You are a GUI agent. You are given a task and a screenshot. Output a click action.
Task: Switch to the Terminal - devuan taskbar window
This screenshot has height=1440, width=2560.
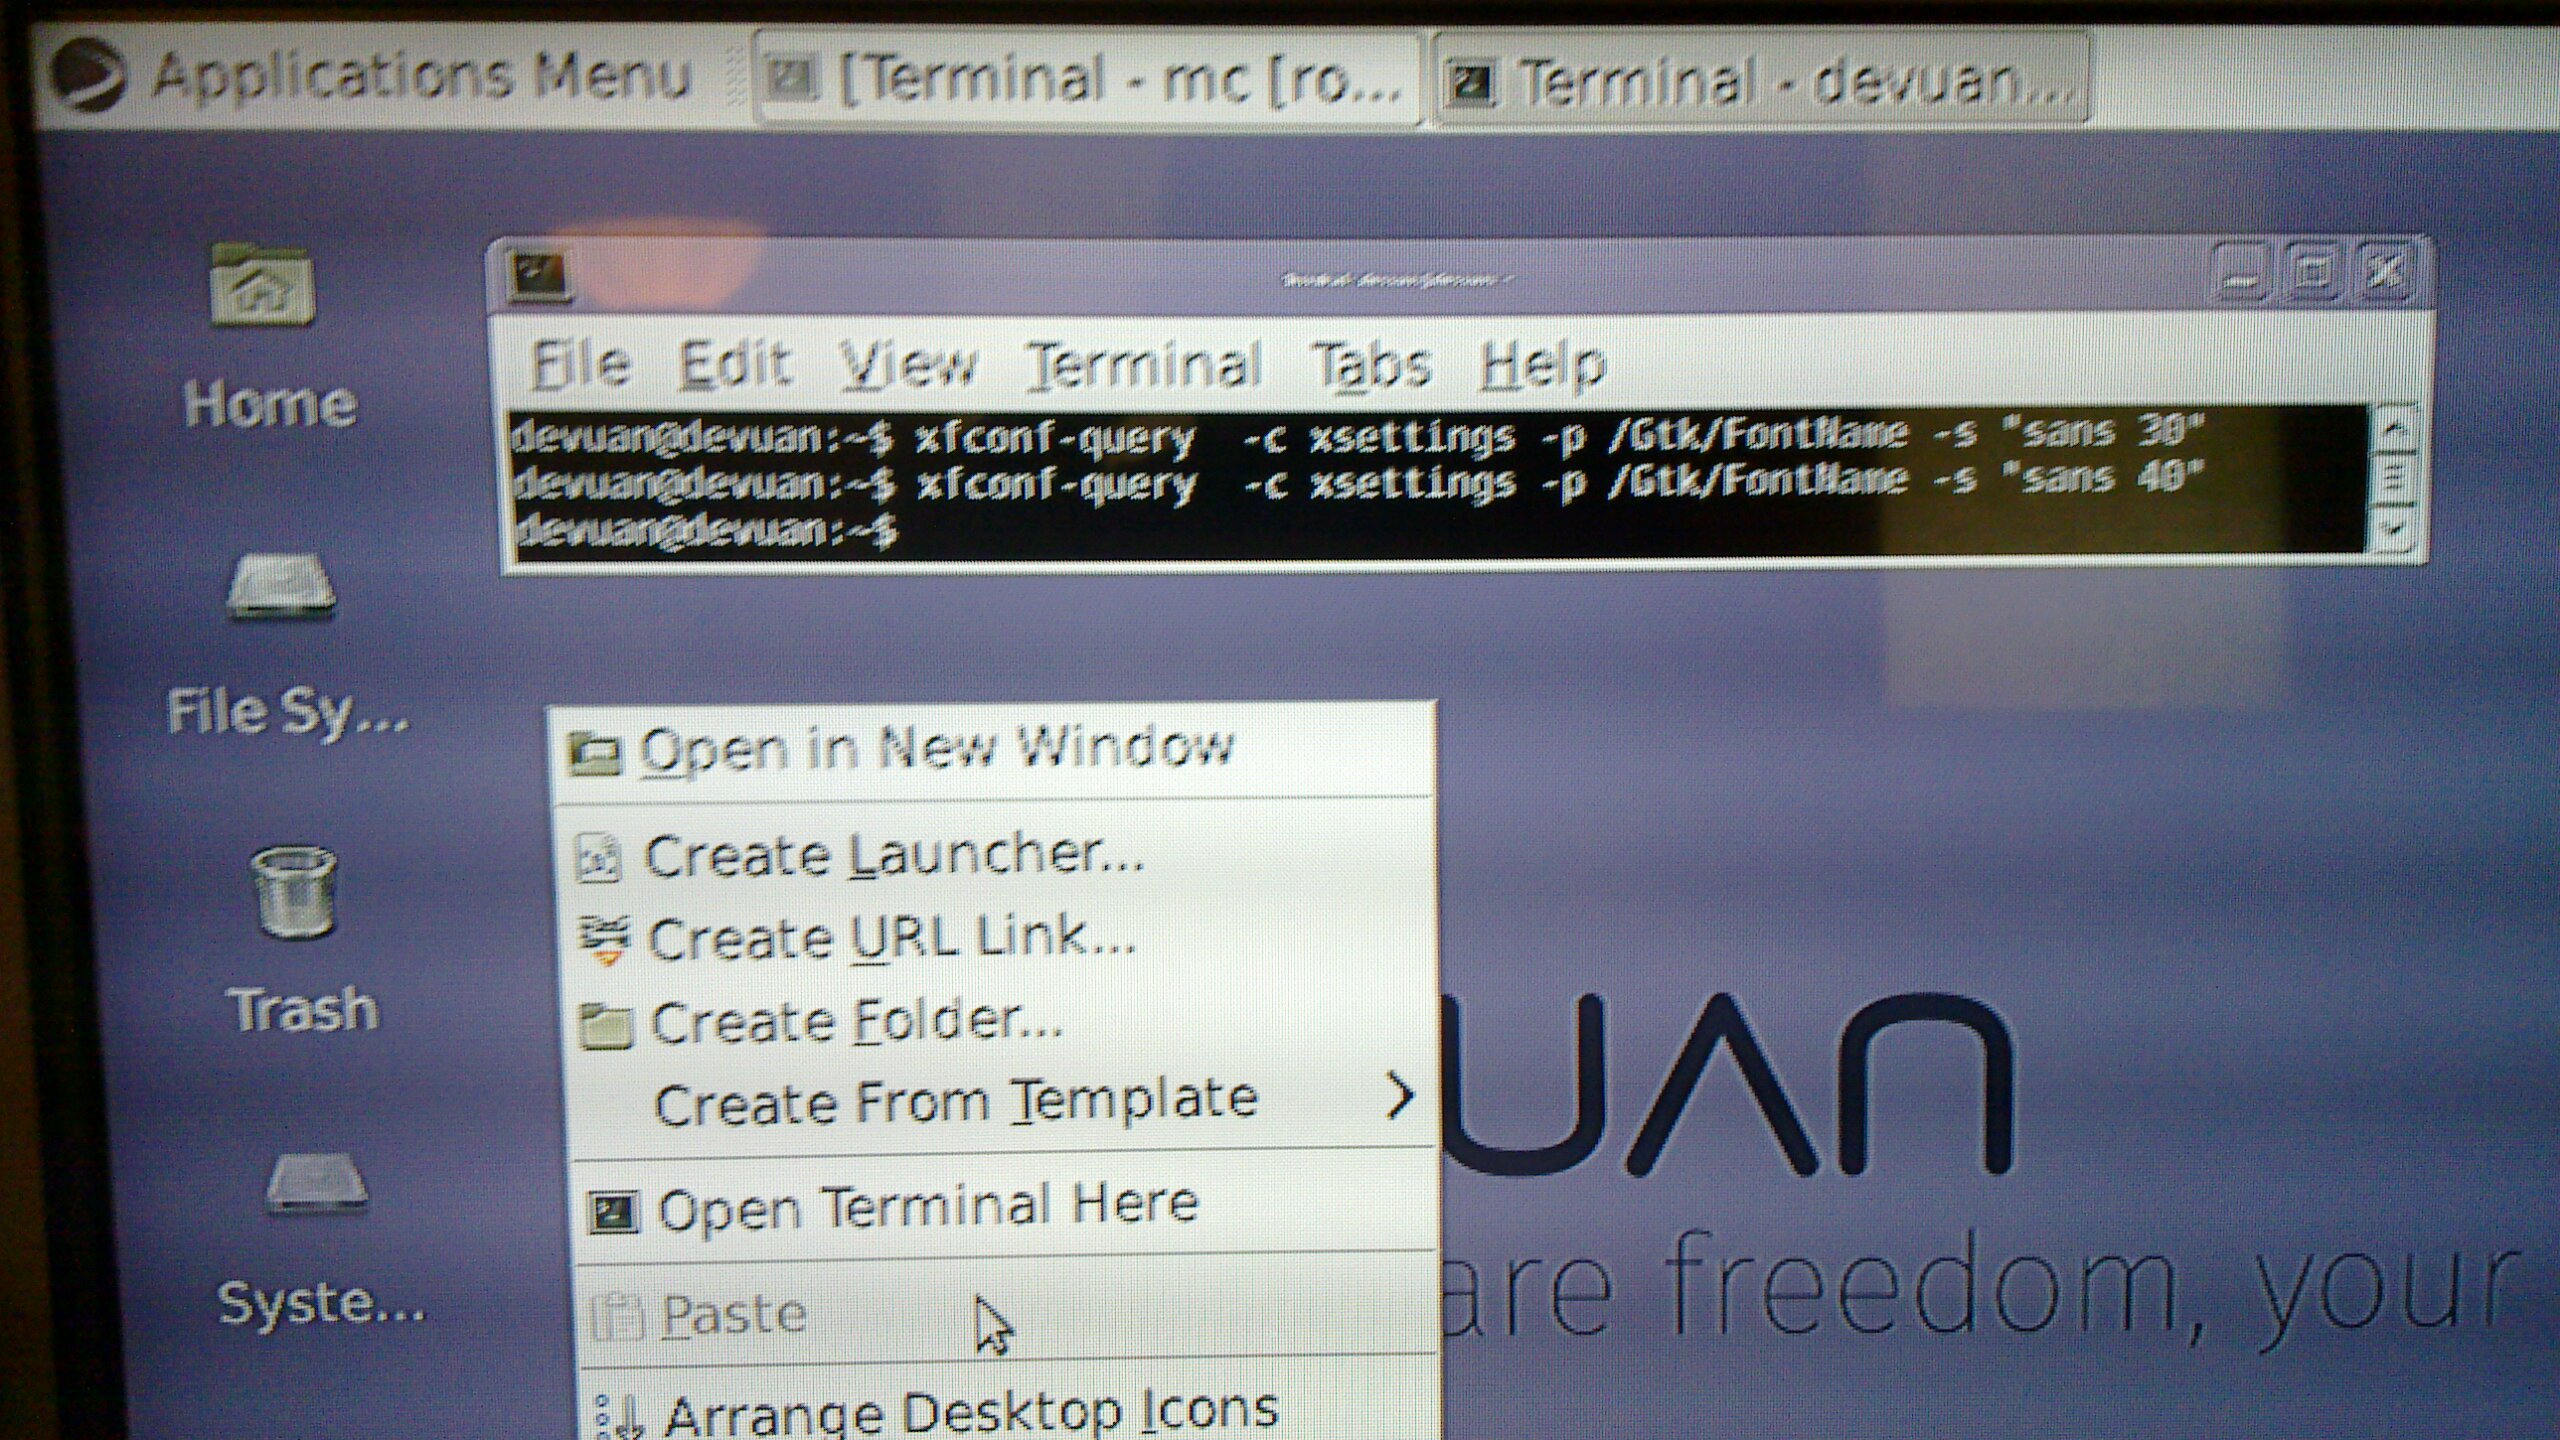click(x=1760, y=81)
